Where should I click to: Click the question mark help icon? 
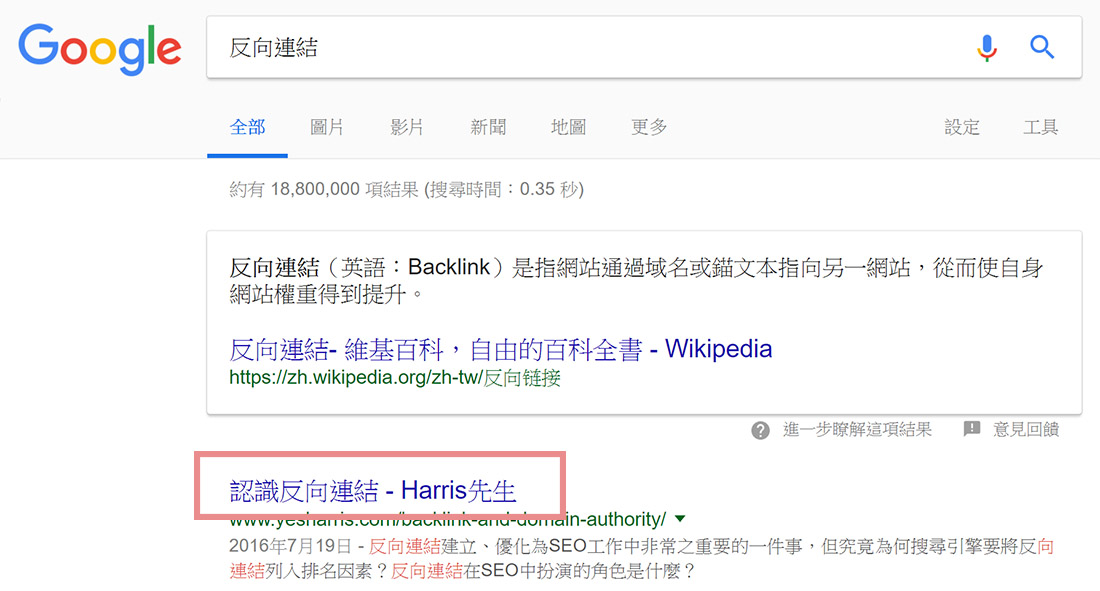click(x=760, y=430)
